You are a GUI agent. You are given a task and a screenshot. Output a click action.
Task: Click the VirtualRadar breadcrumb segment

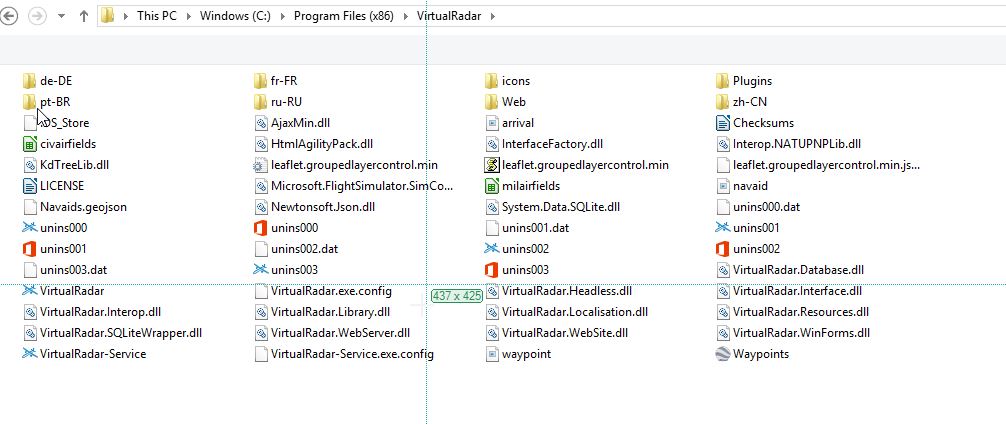[x=448, y=16]
